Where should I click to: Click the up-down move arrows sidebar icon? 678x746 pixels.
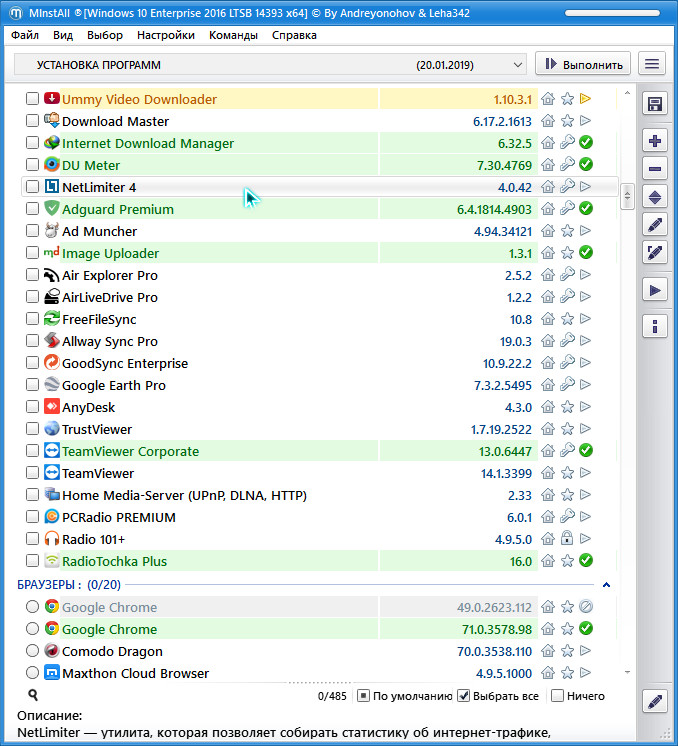(655, 197)
